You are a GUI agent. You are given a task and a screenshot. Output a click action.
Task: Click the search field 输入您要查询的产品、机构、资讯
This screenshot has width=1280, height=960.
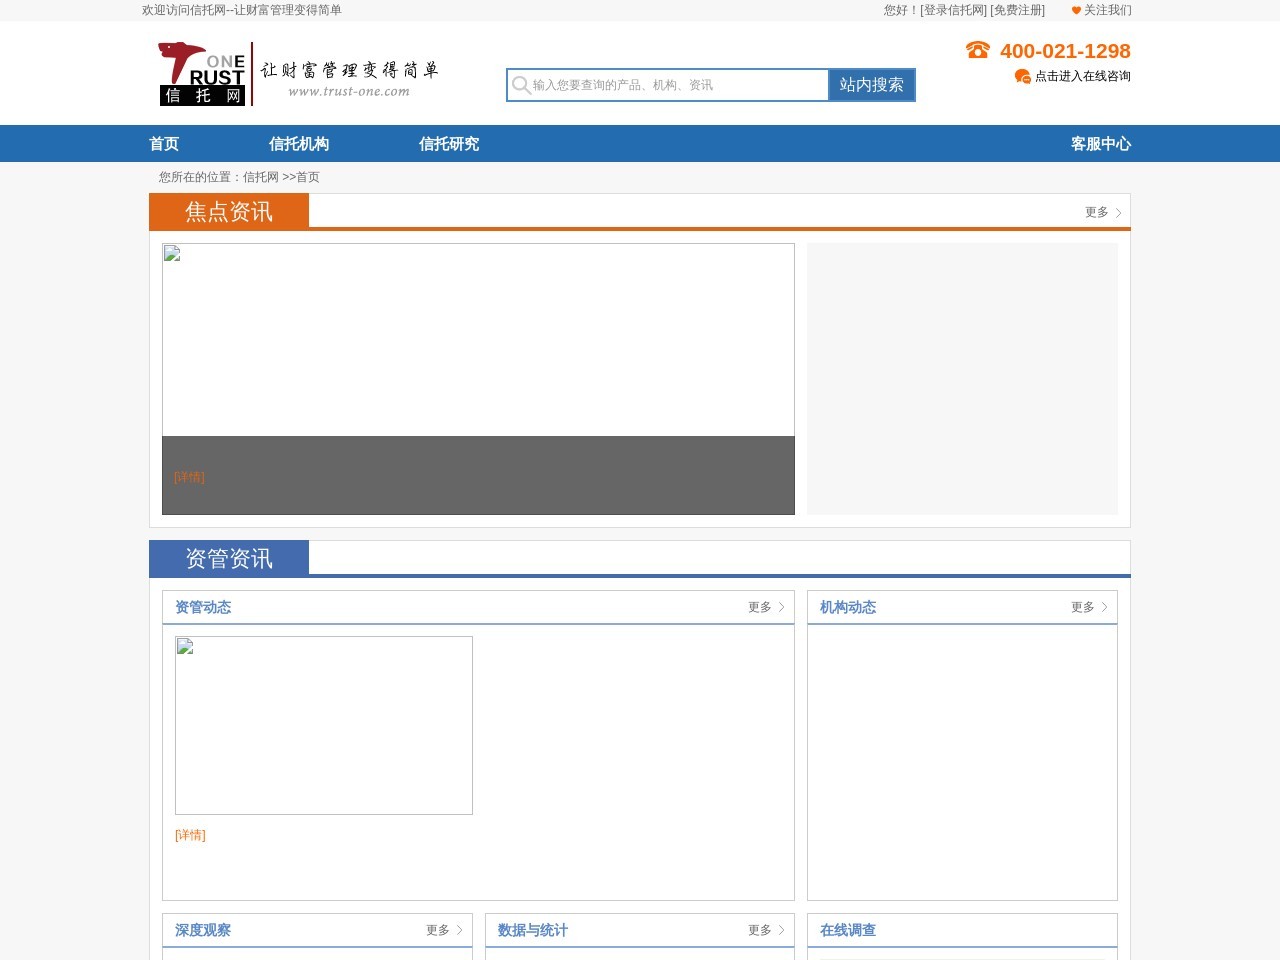[668, 85]
